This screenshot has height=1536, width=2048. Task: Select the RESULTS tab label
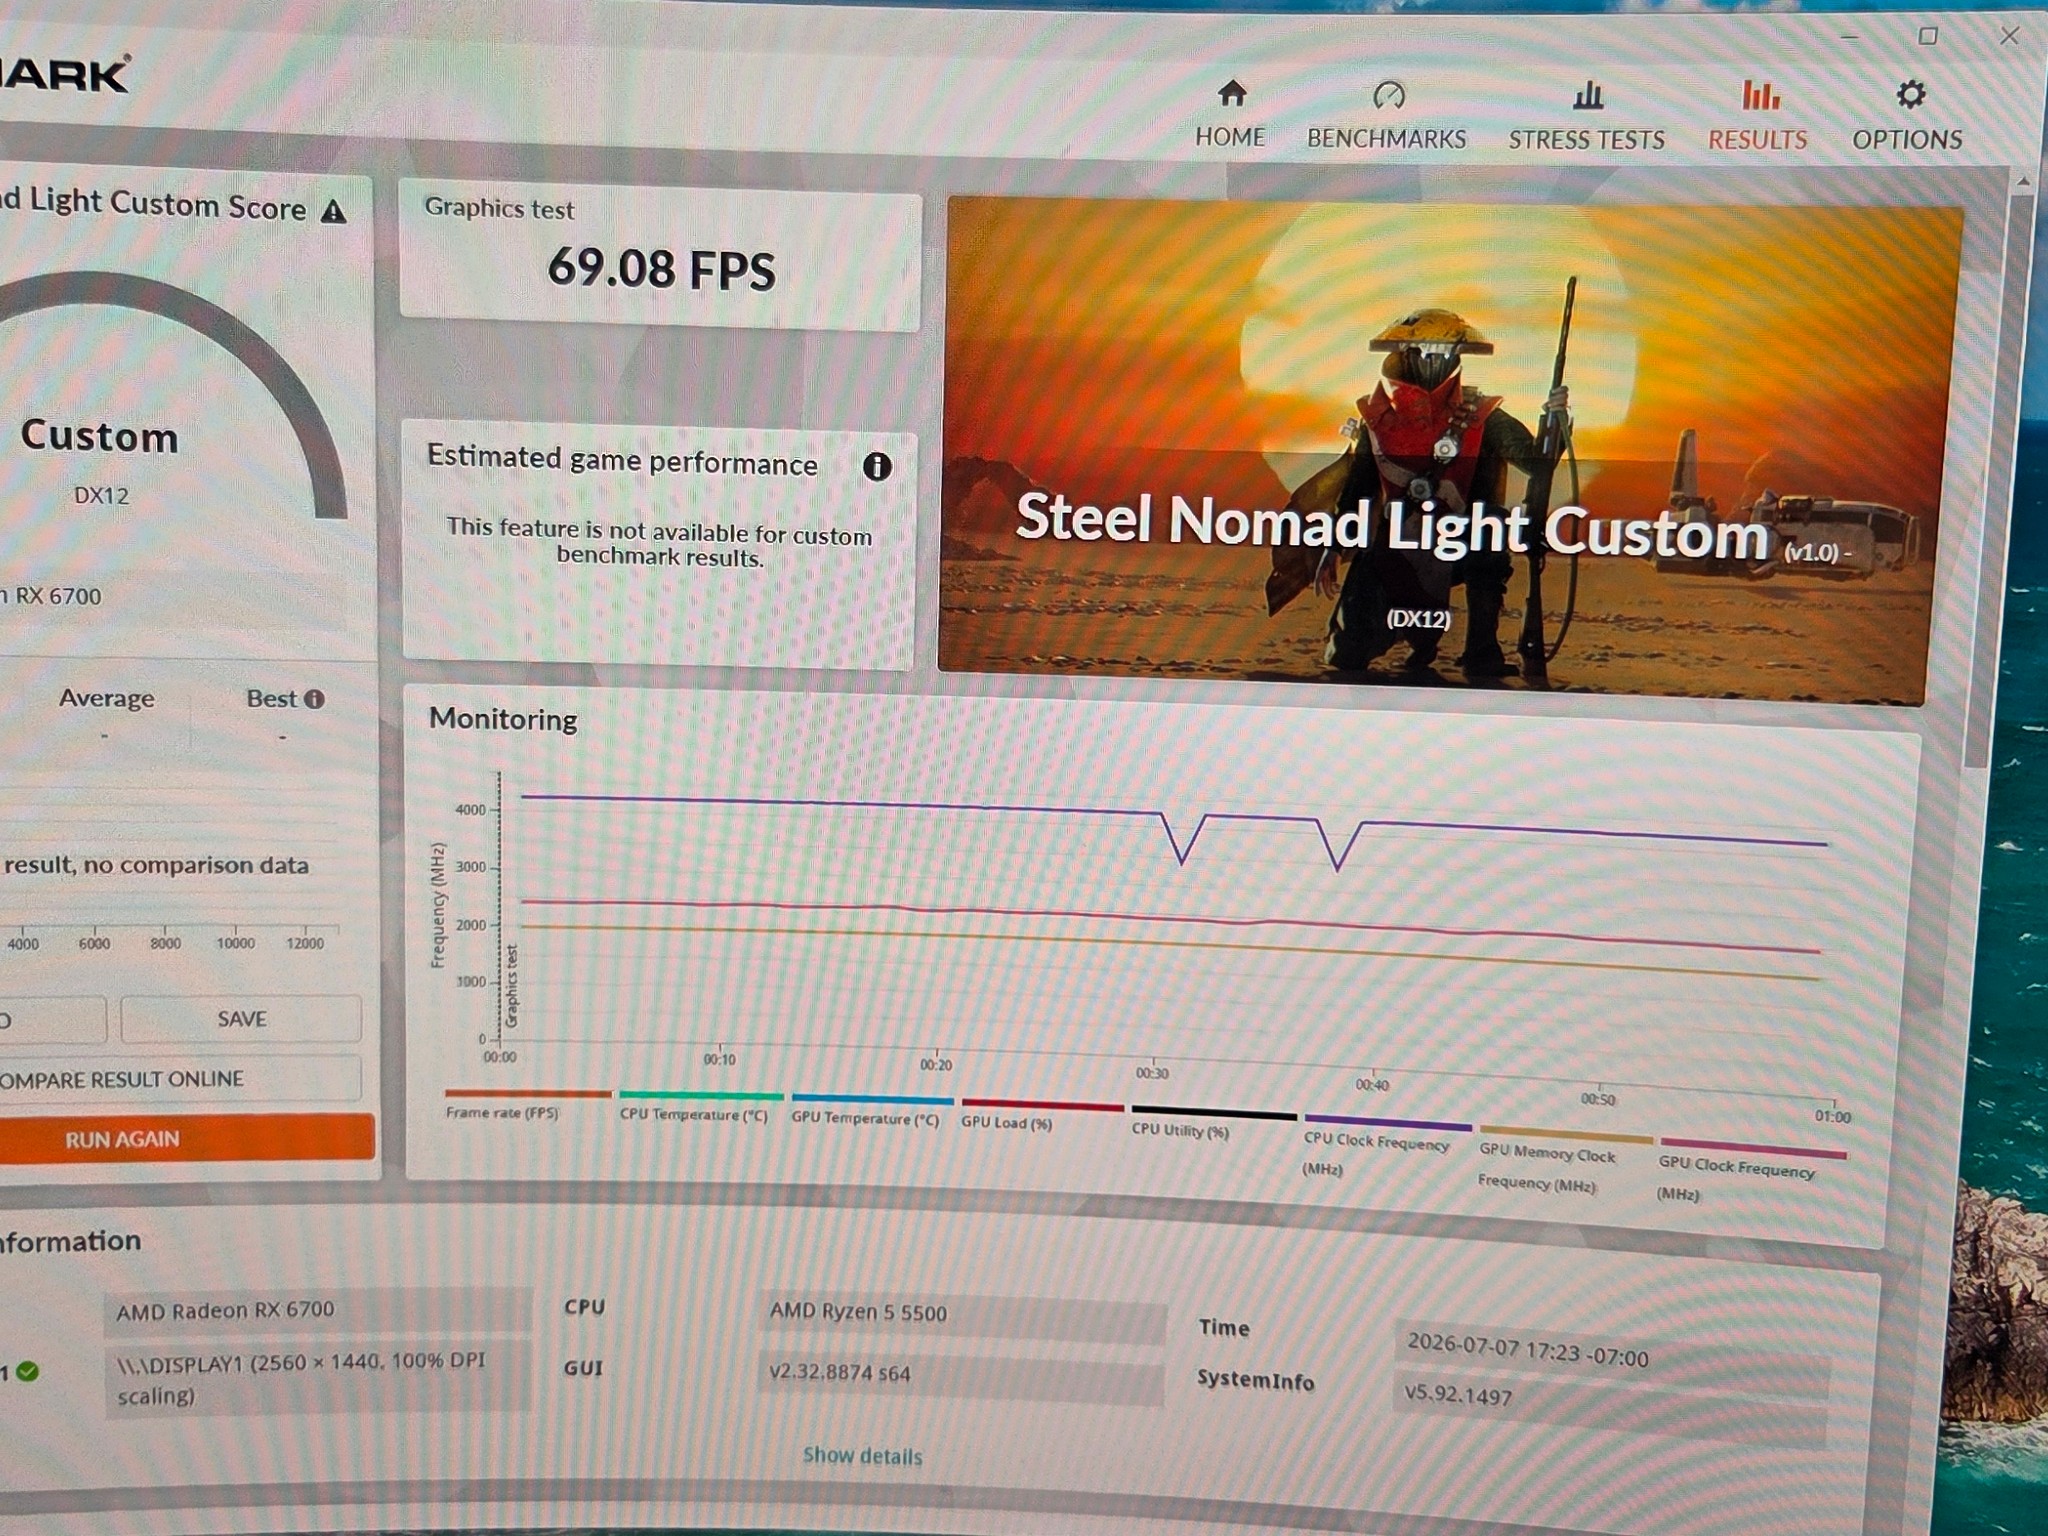click(x=1758, y=140)
